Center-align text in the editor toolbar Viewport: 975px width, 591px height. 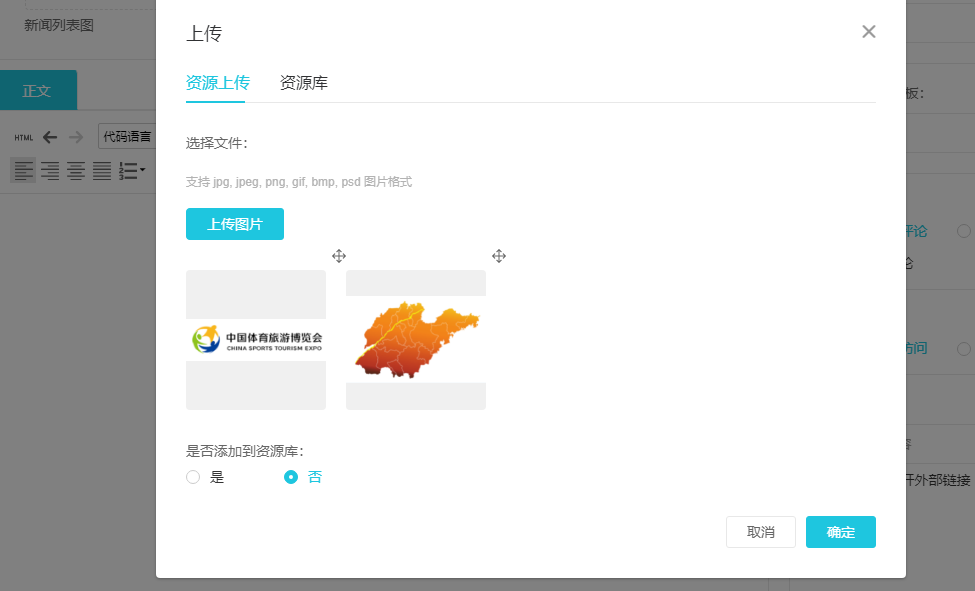pyautogui.click(x=76, y=170)
